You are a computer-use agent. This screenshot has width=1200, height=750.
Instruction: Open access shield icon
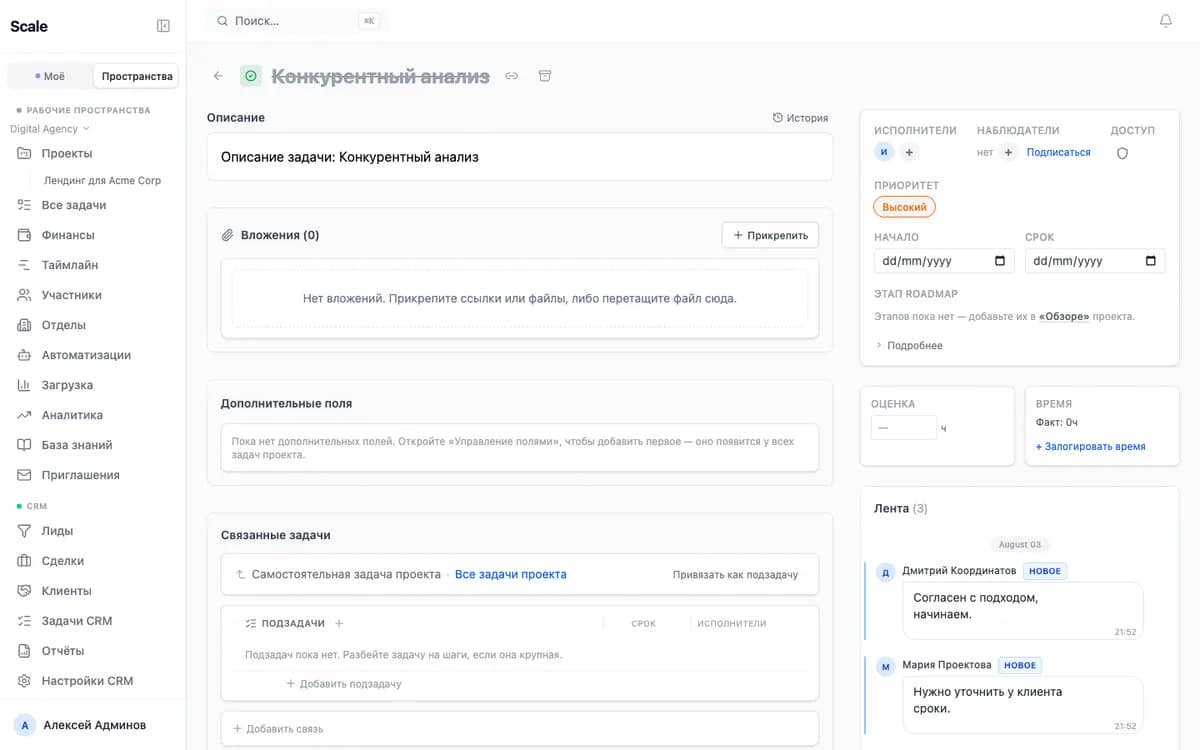pos(1122,153)
